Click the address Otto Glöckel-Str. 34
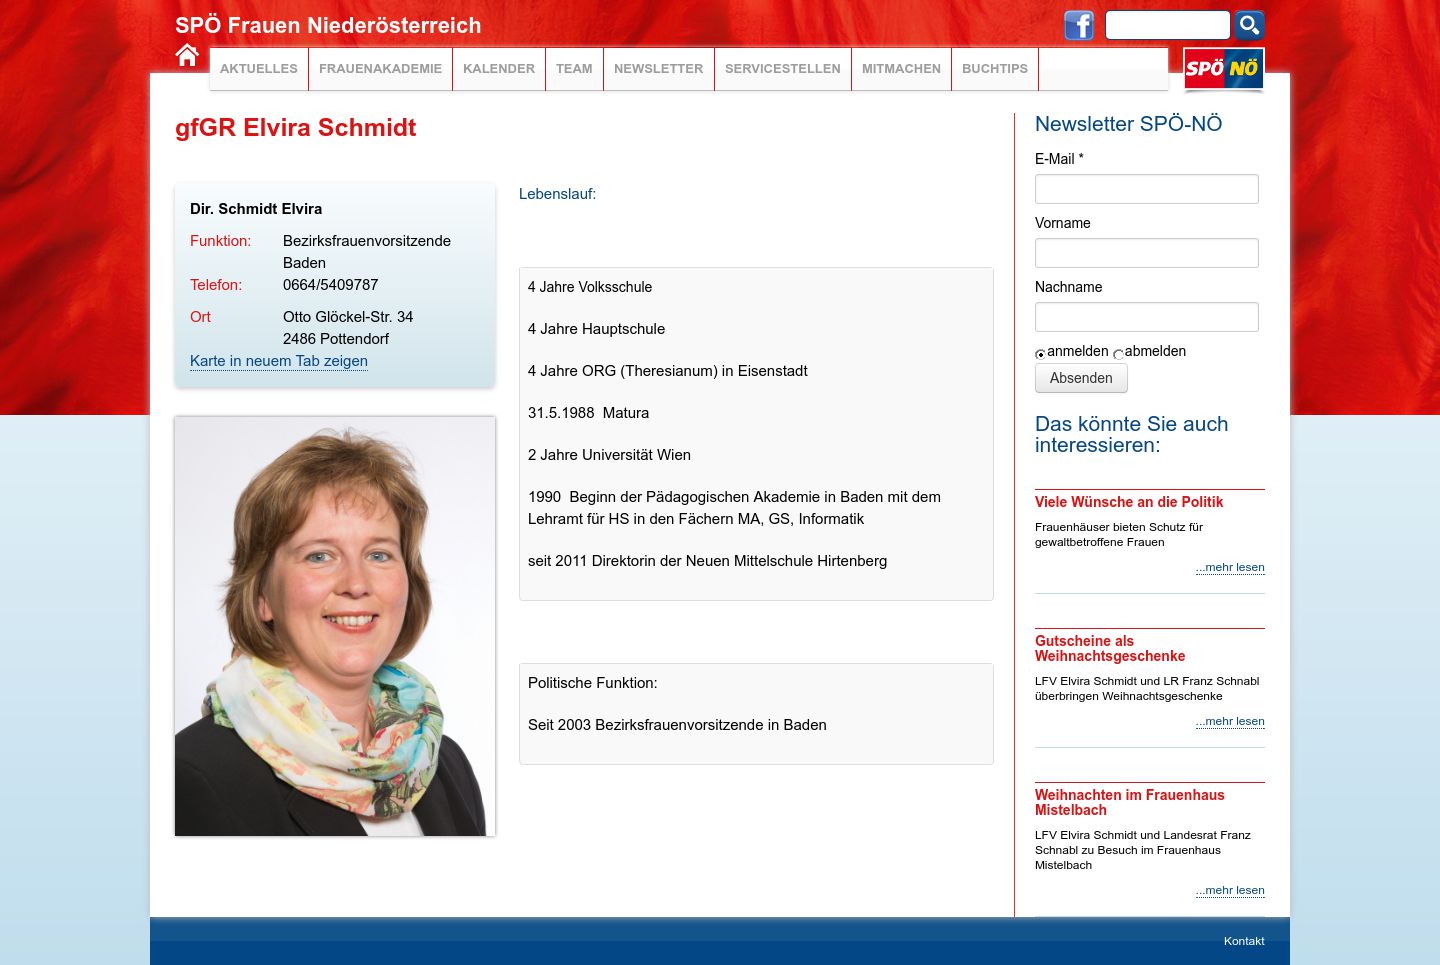Screen dimensions: 1440x965 click(348, 317)
